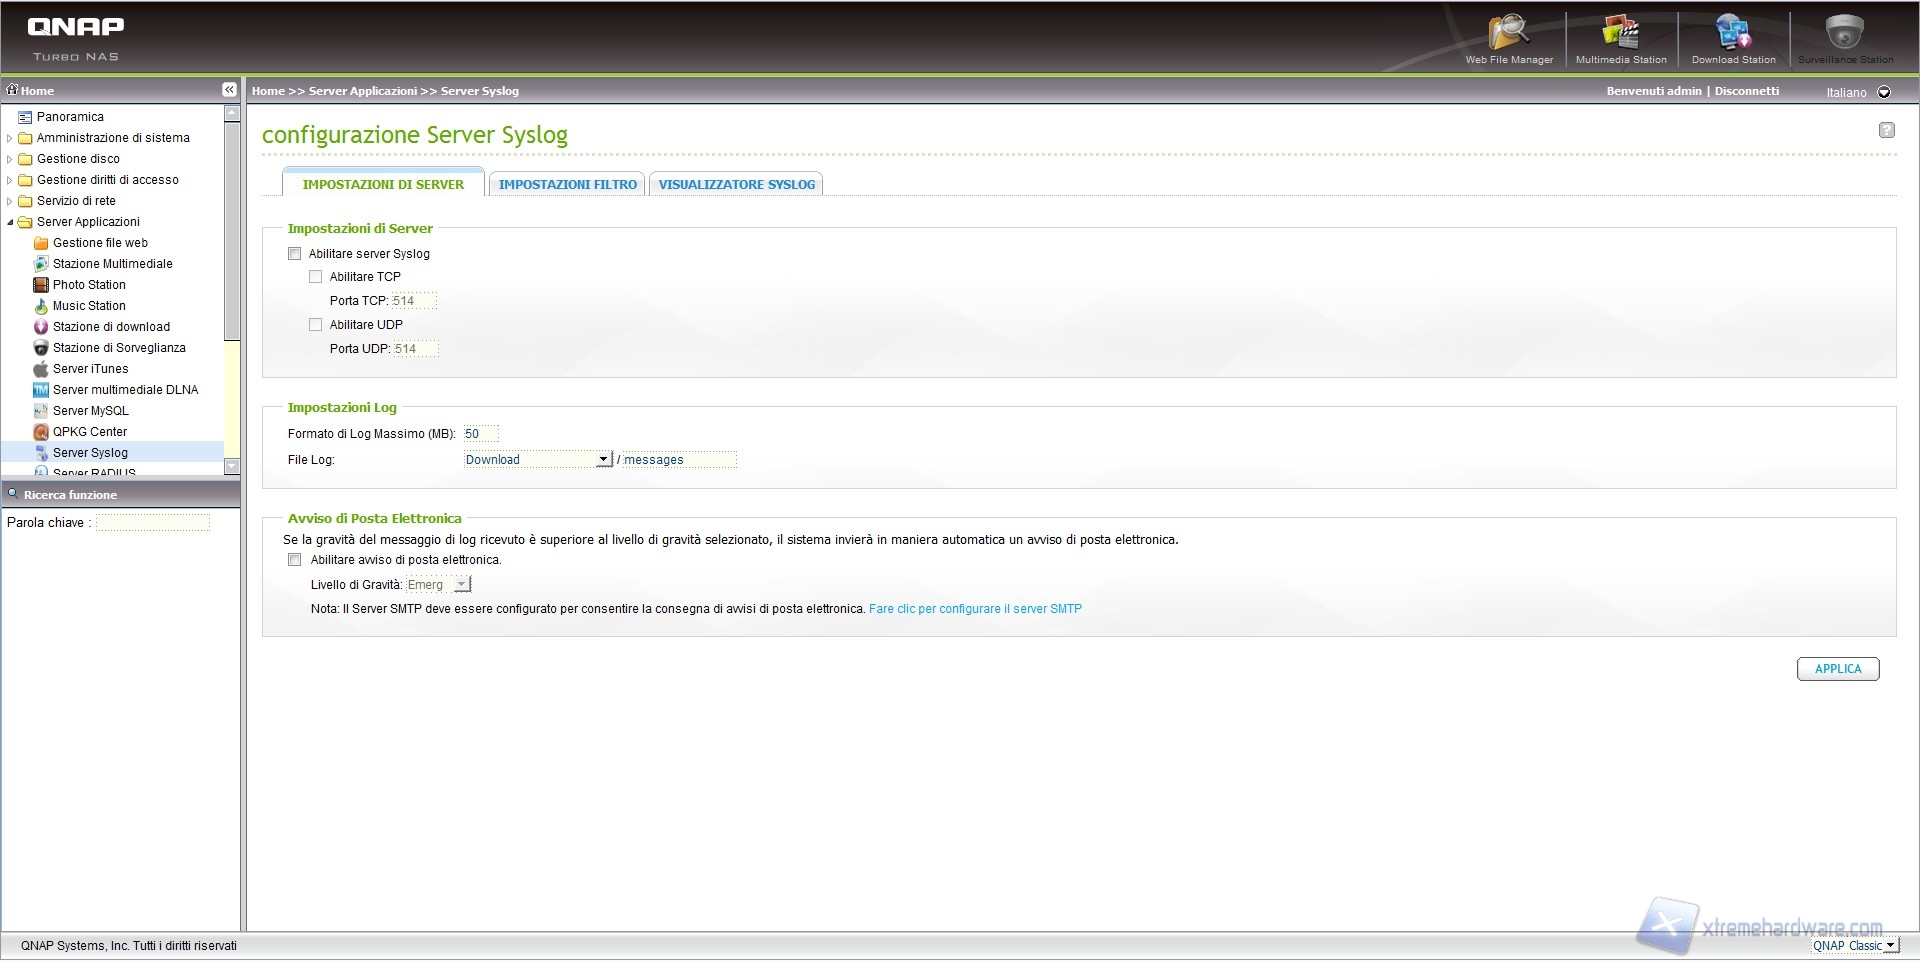Check the Abilitare TCP option
Image resolution: width=1920 pixels, height=961 pixels.
click(316, 277)
